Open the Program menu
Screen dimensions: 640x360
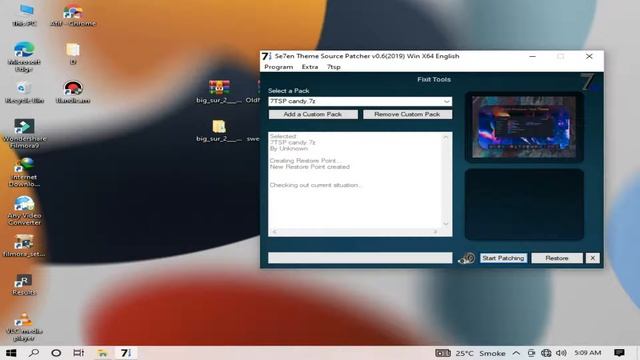tap(279, 67)
